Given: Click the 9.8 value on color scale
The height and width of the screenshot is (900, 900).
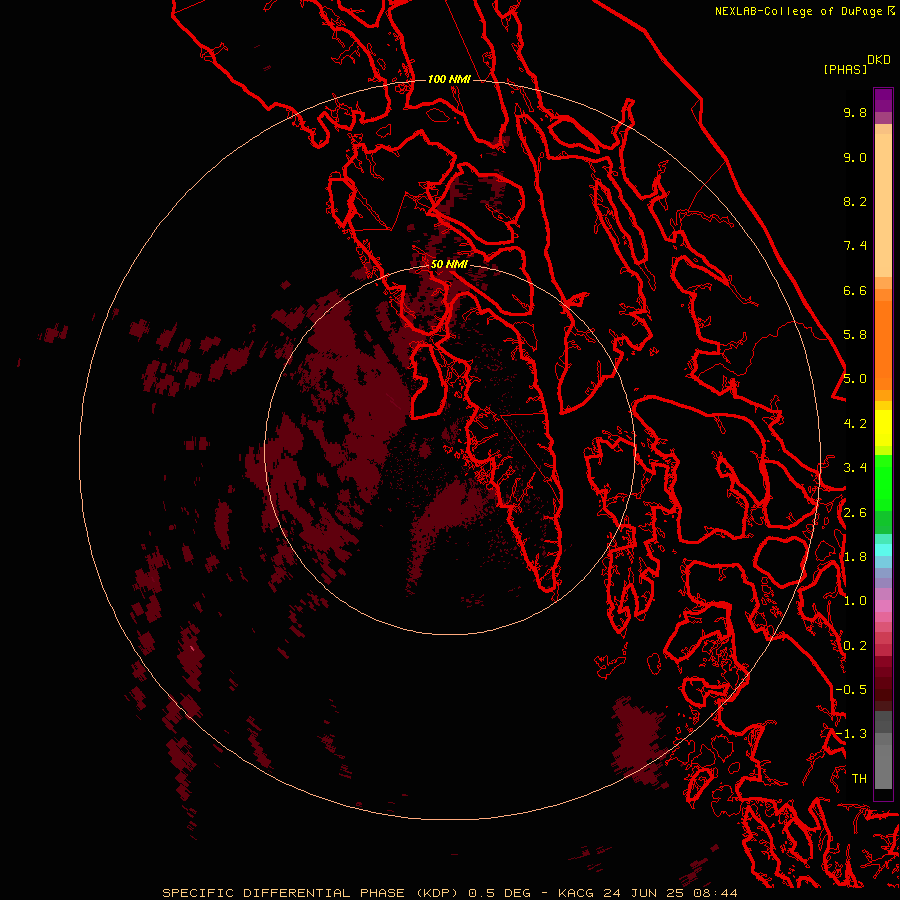Looking at the screenshot, I should click(x=855, y=112).
